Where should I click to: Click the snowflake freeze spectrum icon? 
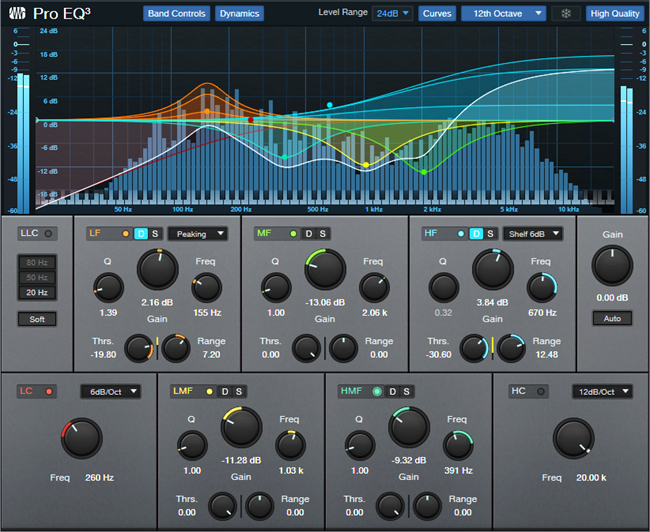[566, 14]
